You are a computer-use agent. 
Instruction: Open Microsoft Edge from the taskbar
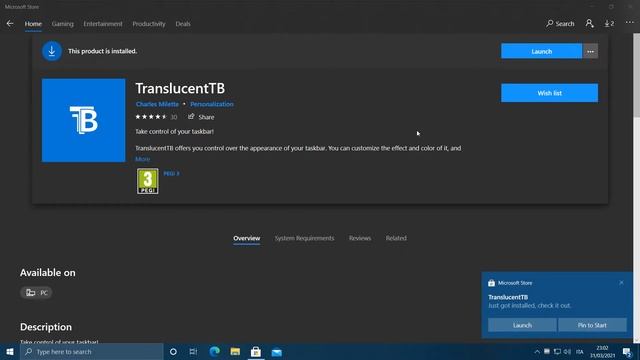[214, 351]
